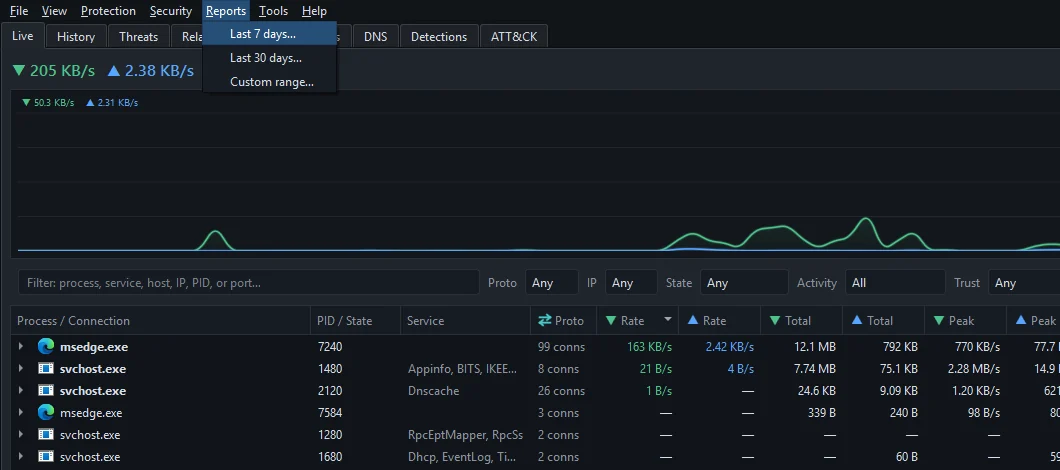Open the Activity filter dropdown showing All
This screenshot has width=1060, height=470.
coord(895,283)
